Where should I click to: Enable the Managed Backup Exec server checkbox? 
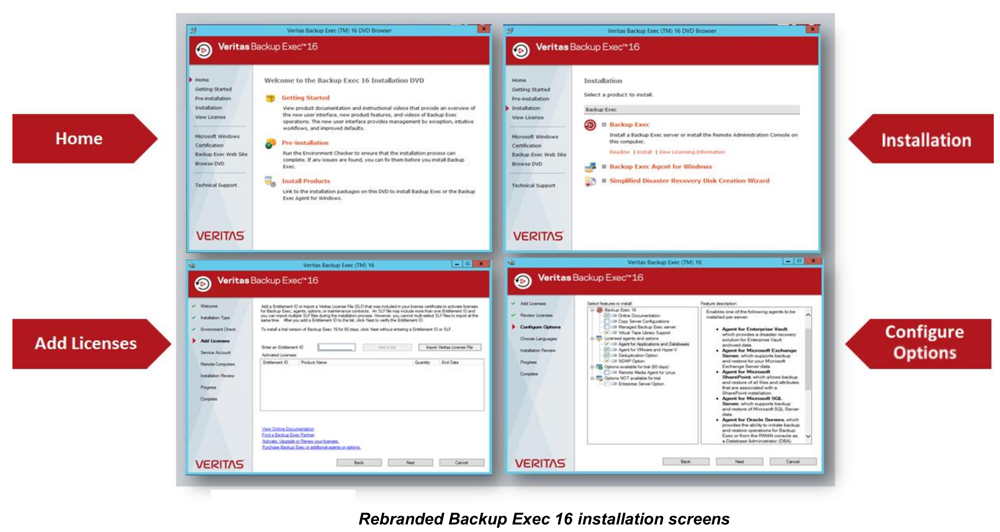(x=607, y=327)
